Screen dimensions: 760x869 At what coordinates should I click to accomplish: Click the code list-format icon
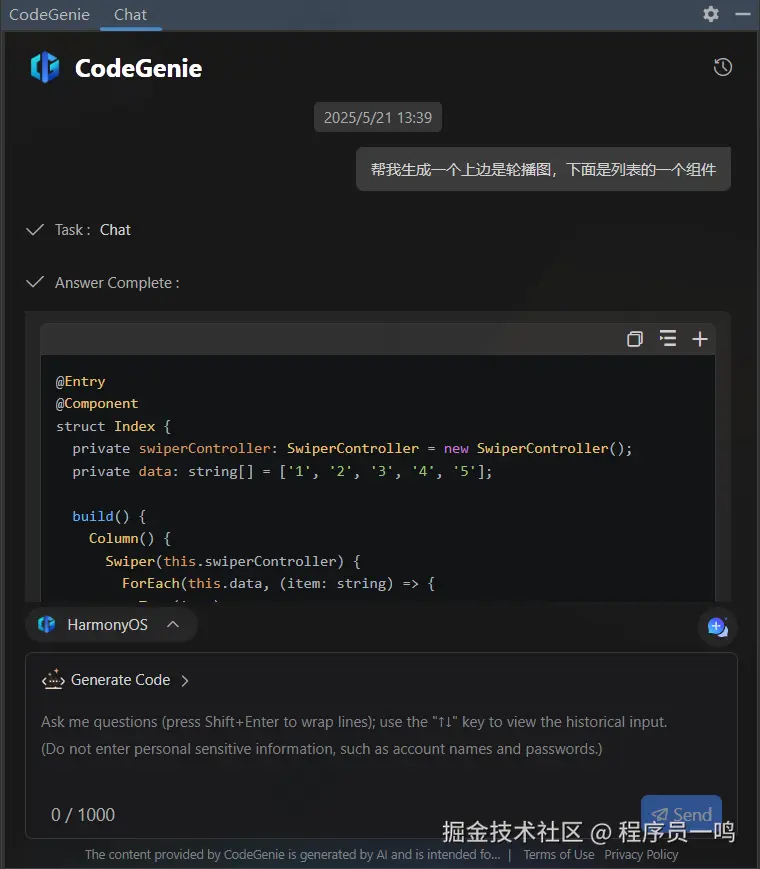pos(667,338)
